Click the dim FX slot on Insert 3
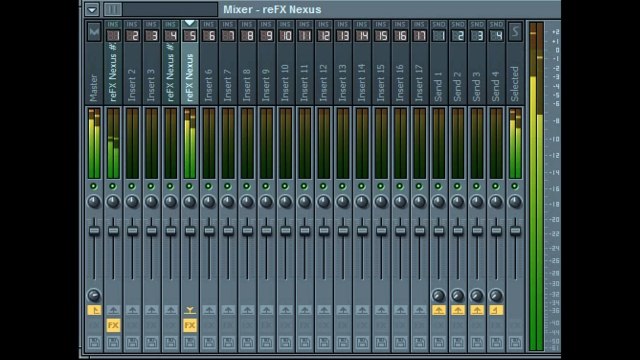This screenshot has height=360, width=640. tap(151, 325)
